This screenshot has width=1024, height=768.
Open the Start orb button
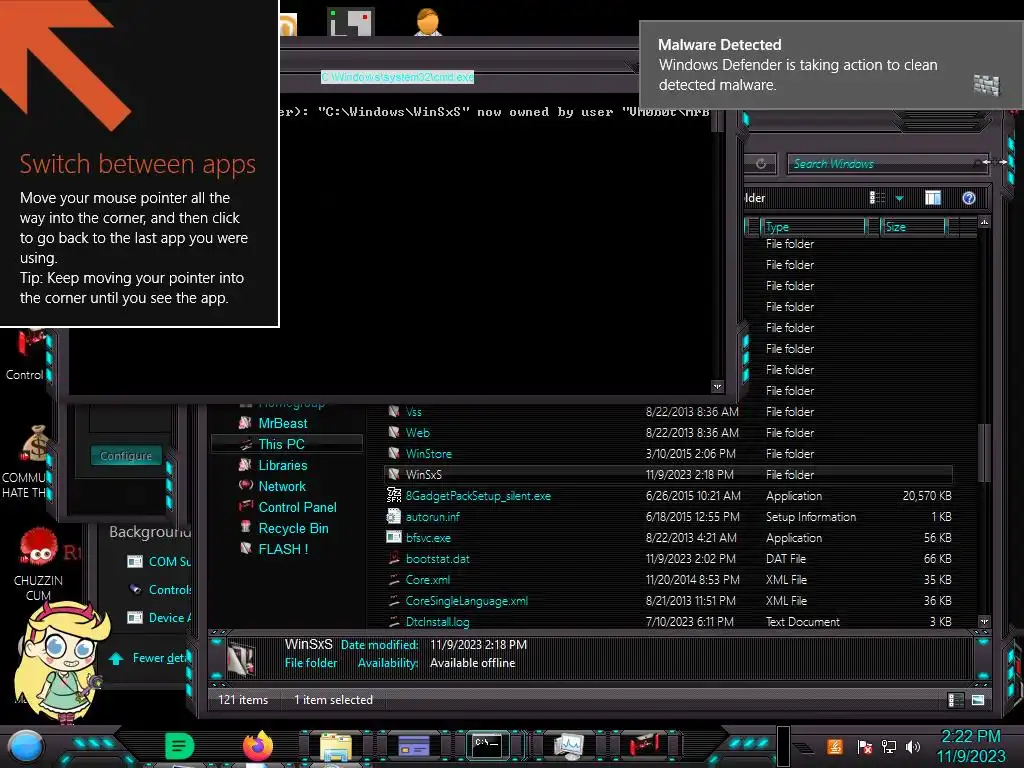25,746
